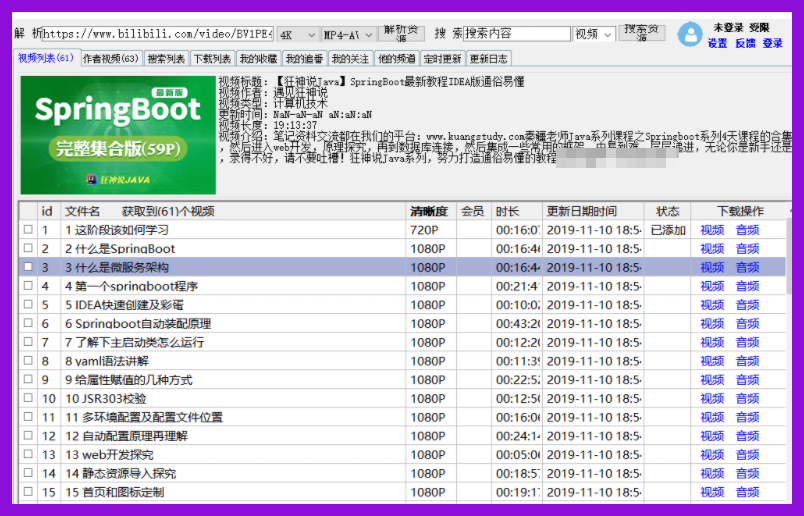Click the bilibili URL input field
This screenshot has height=516, width=804.
pos(158,34)
